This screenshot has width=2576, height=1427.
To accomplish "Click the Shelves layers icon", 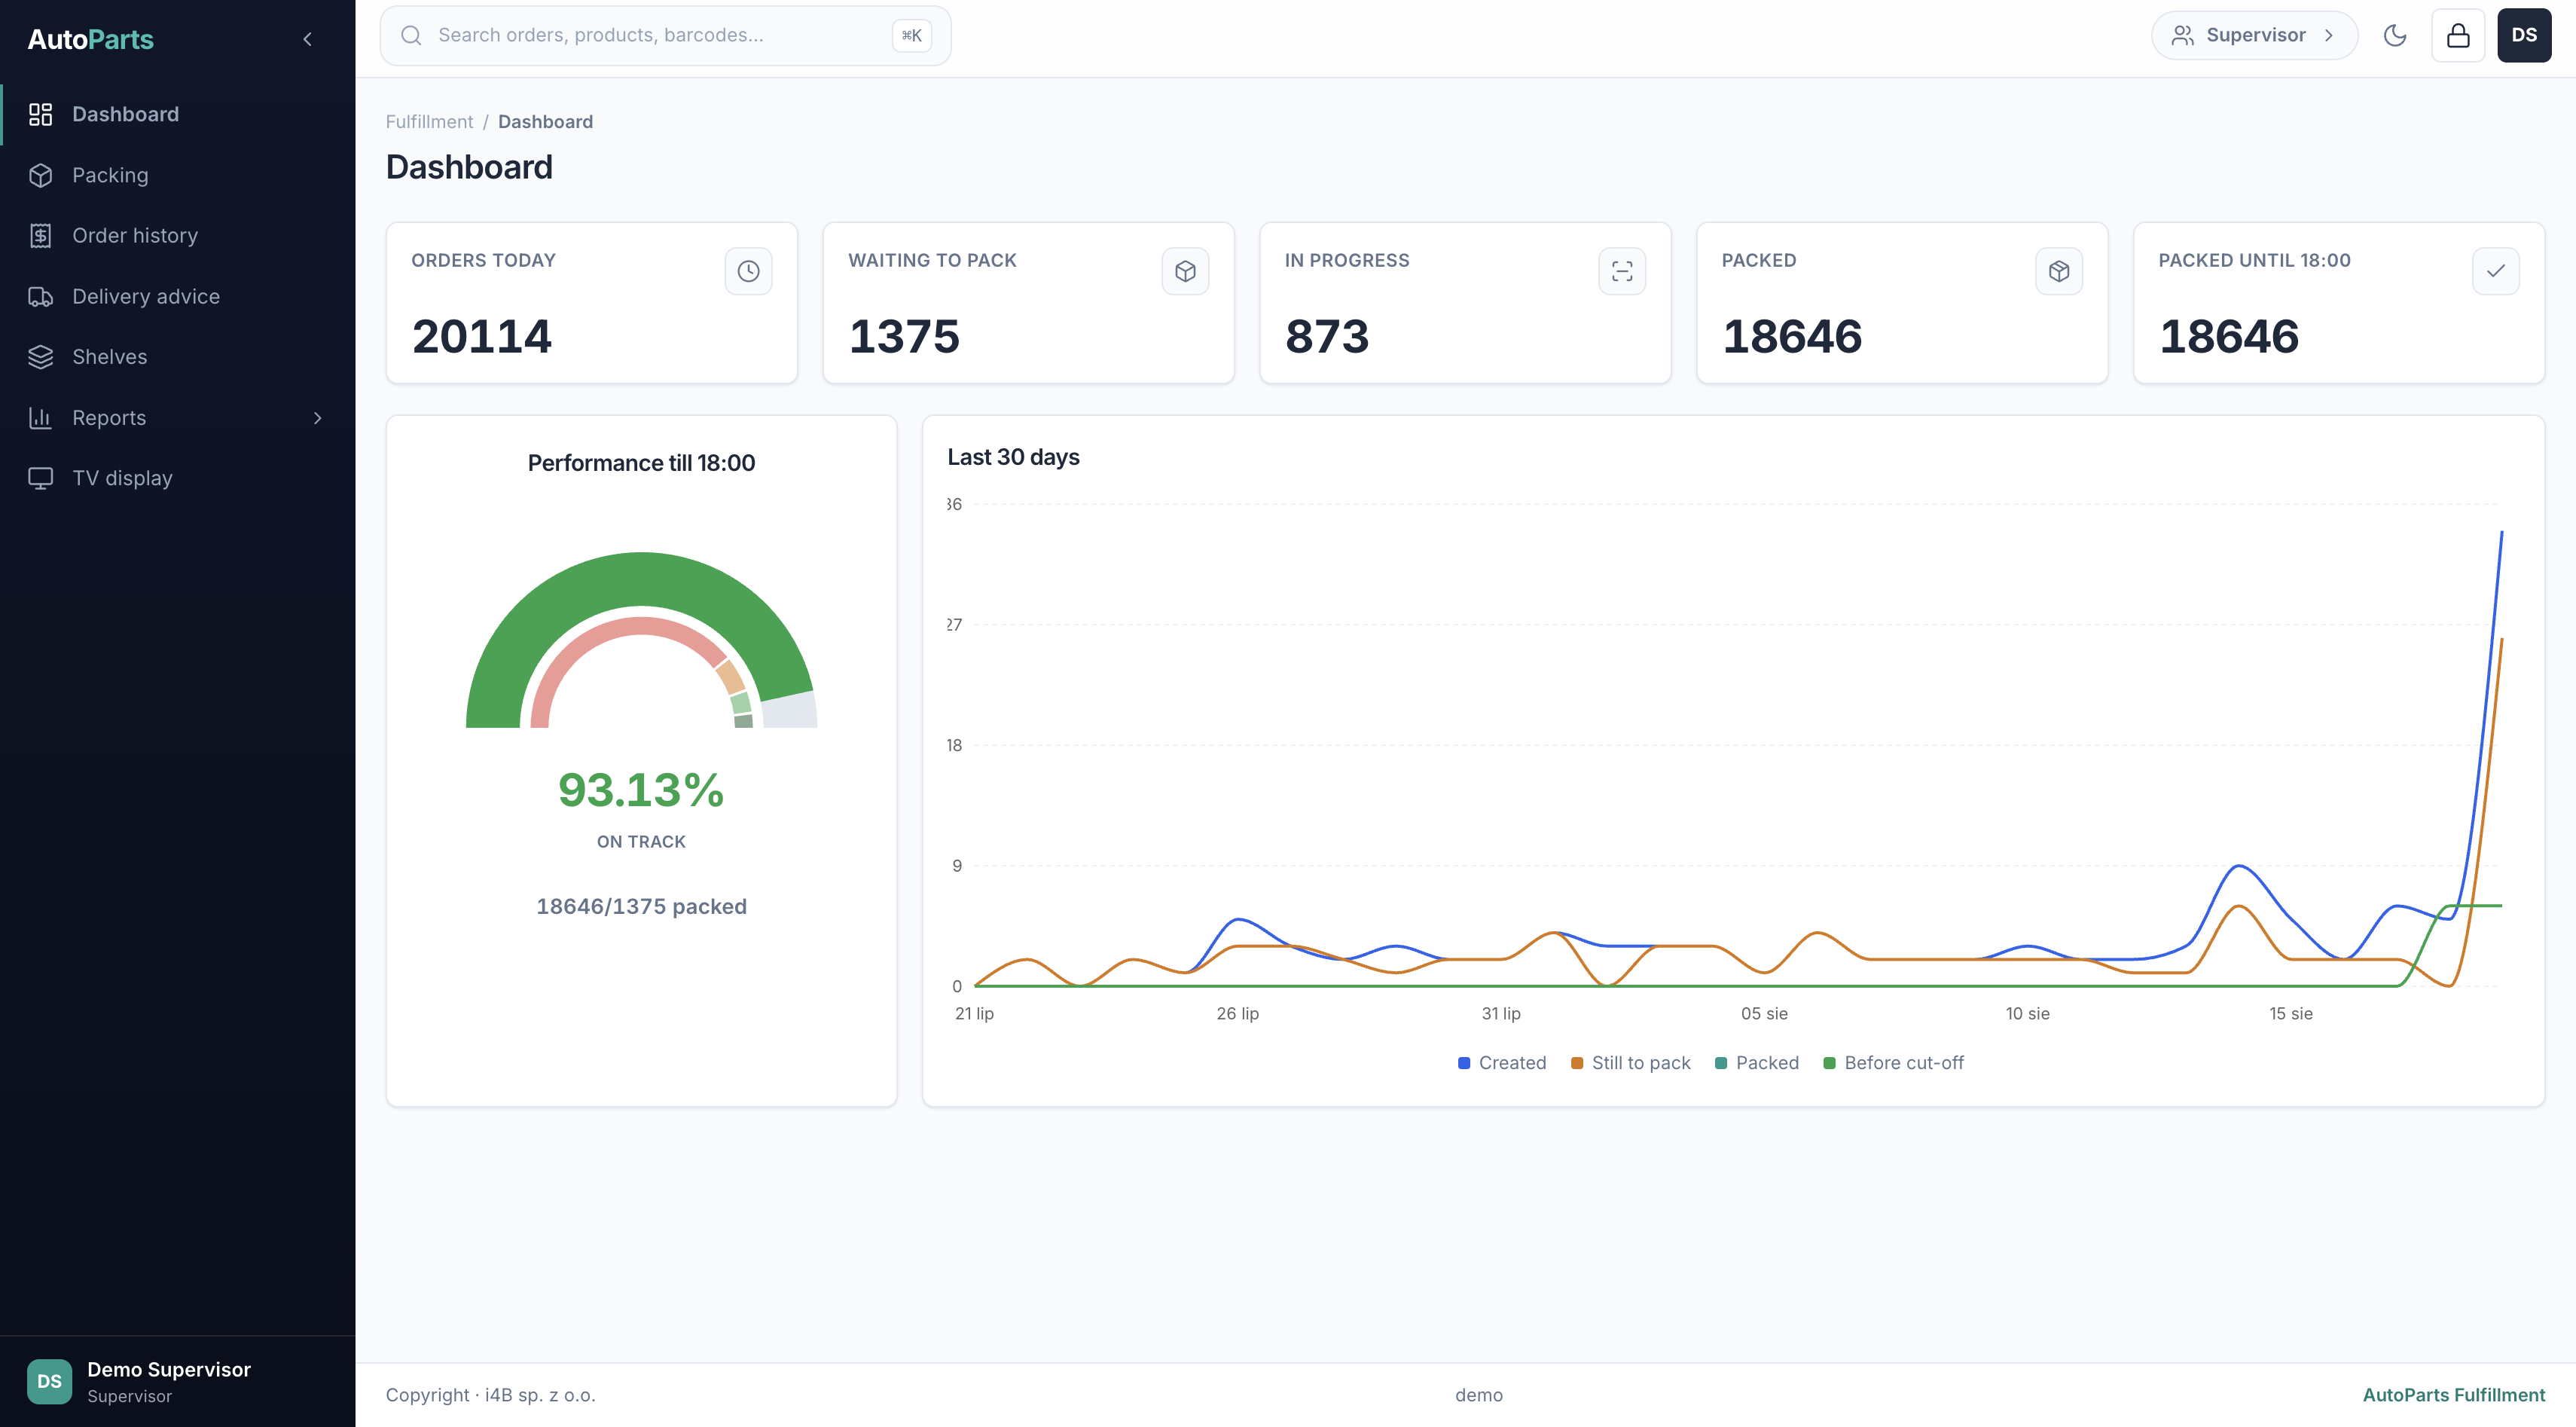I will pyautogui.click(x=40, y=357).
